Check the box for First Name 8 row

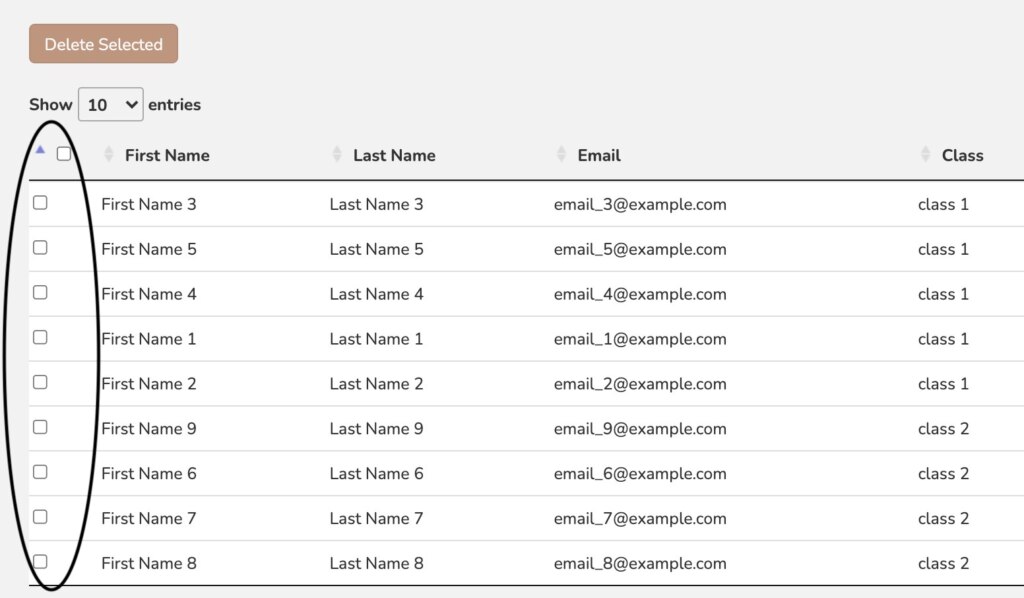pos(40,561)
